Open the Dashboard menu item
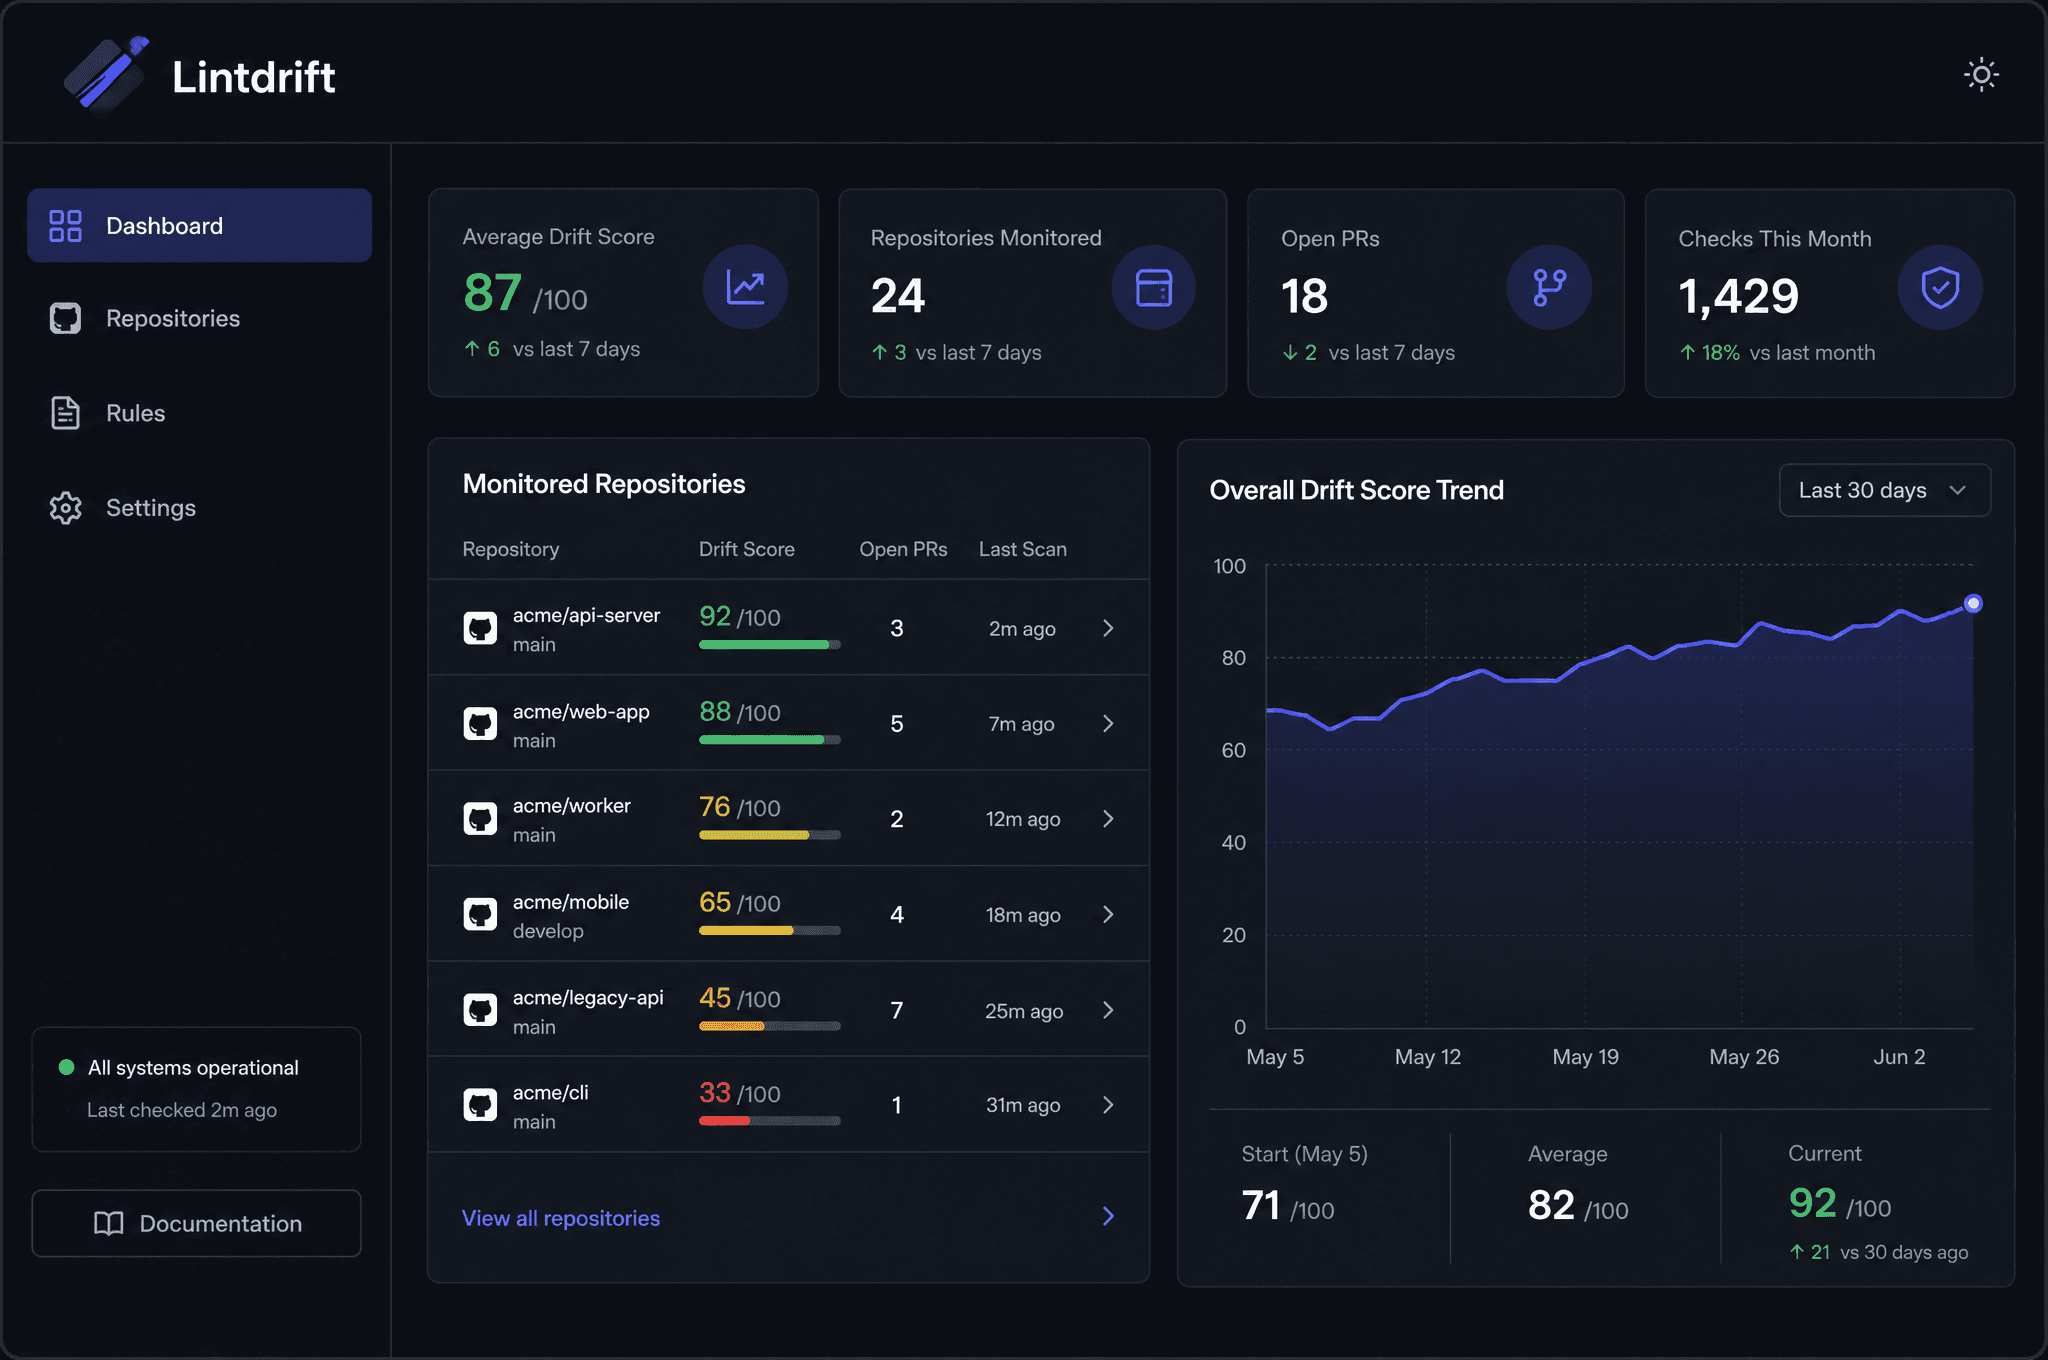The height and width of the screenshot is (1360, 2048). (x=200, y=226)
